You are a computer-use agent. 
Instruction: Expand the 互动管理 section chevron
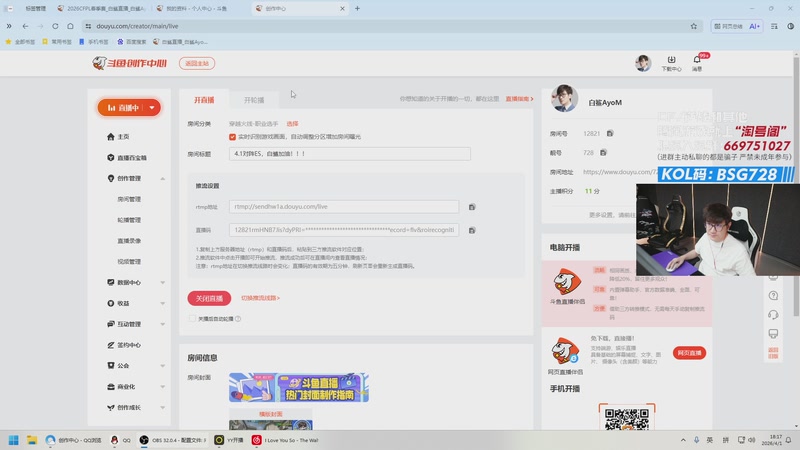click(x=162, y=324)
